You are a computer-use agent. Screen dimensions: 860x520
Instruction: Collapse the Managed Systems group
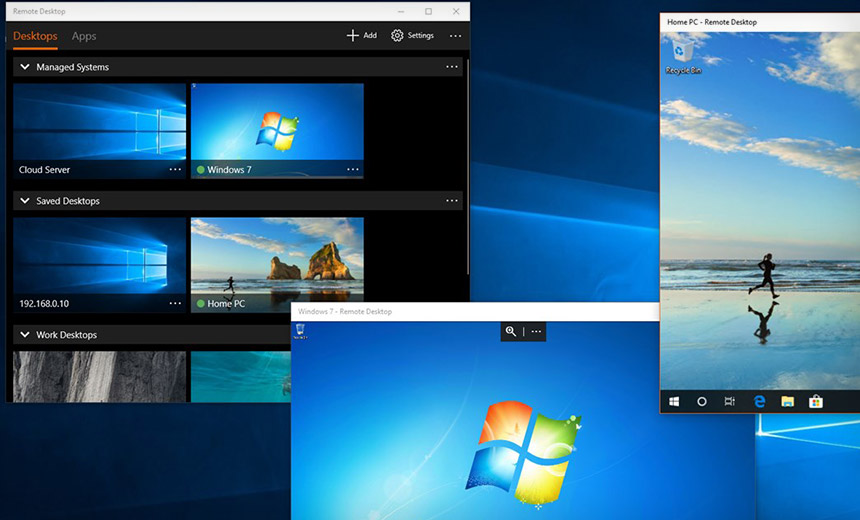pos(25,67)
